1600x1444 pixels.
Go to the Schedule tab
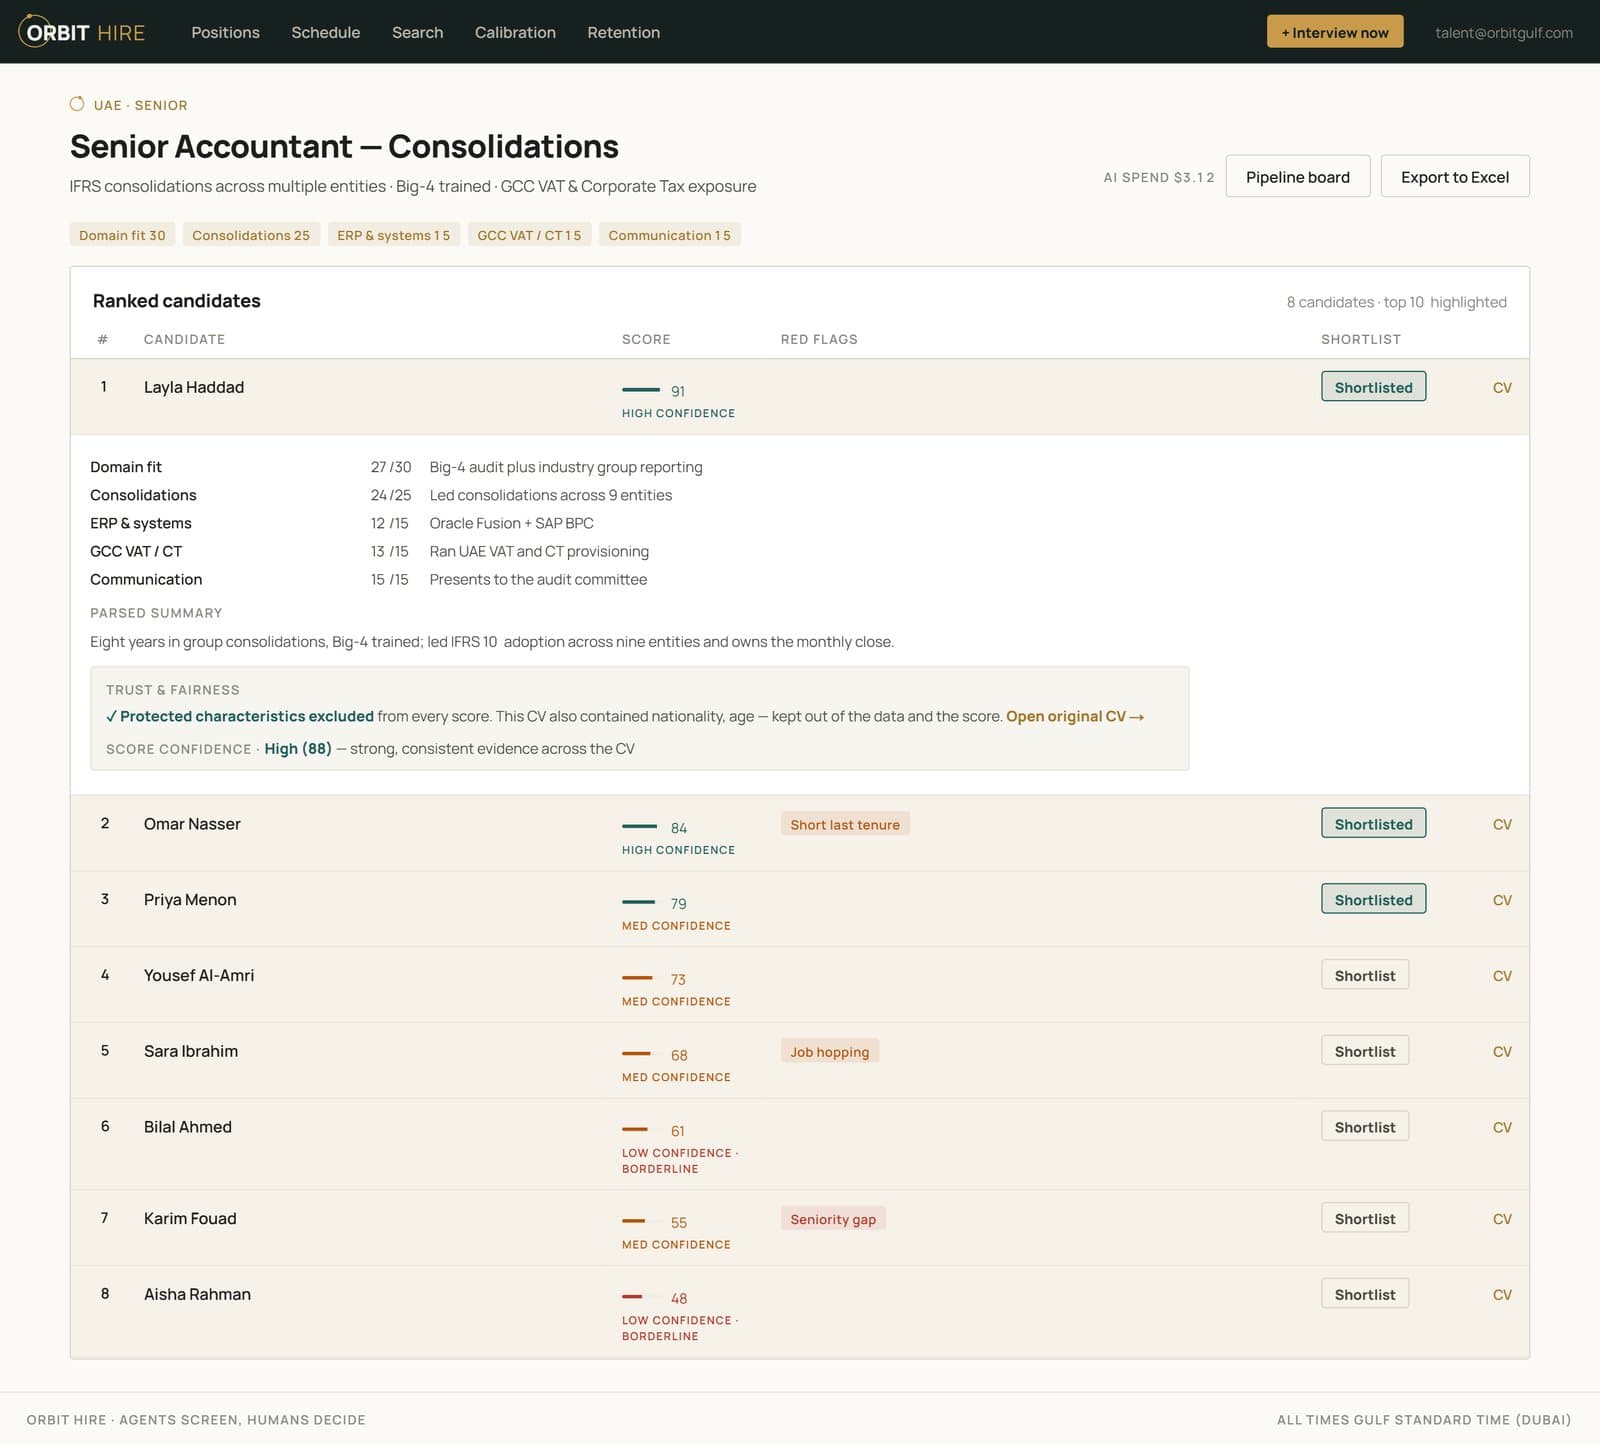coord(325,32)
